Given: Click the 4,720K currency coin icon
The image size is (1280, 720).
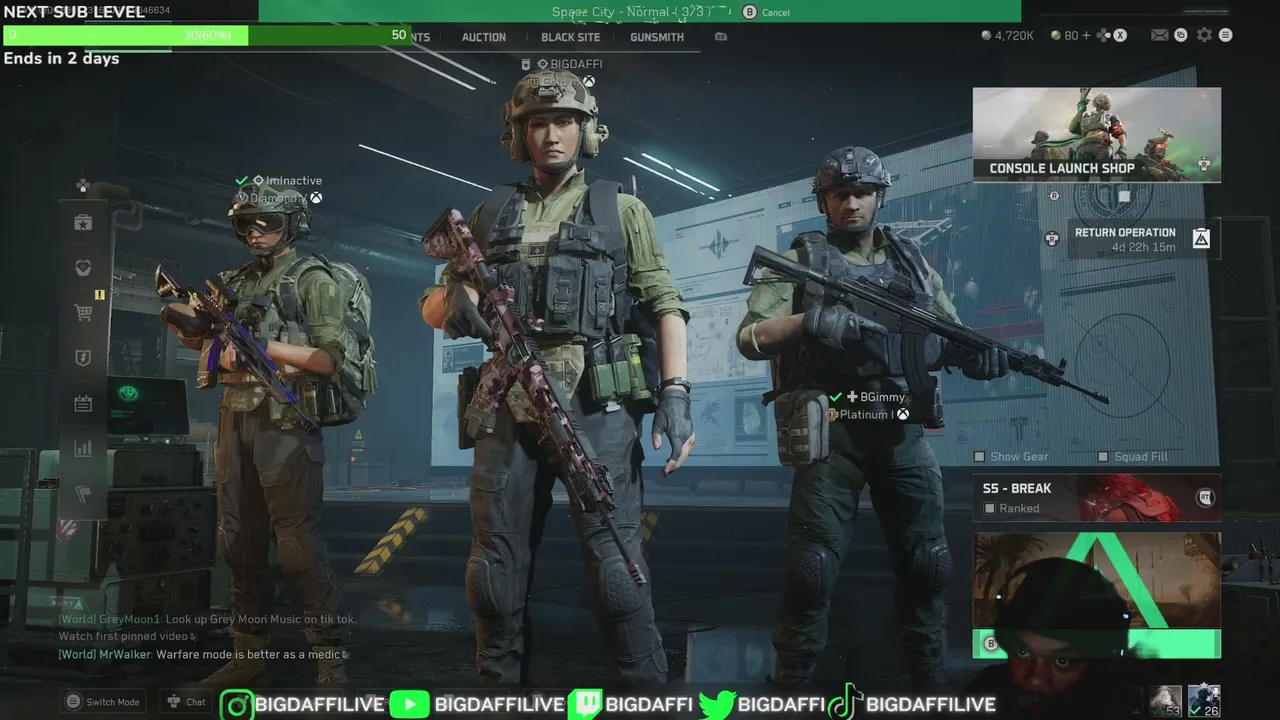Looking at the screenshot, I should 986,35.
